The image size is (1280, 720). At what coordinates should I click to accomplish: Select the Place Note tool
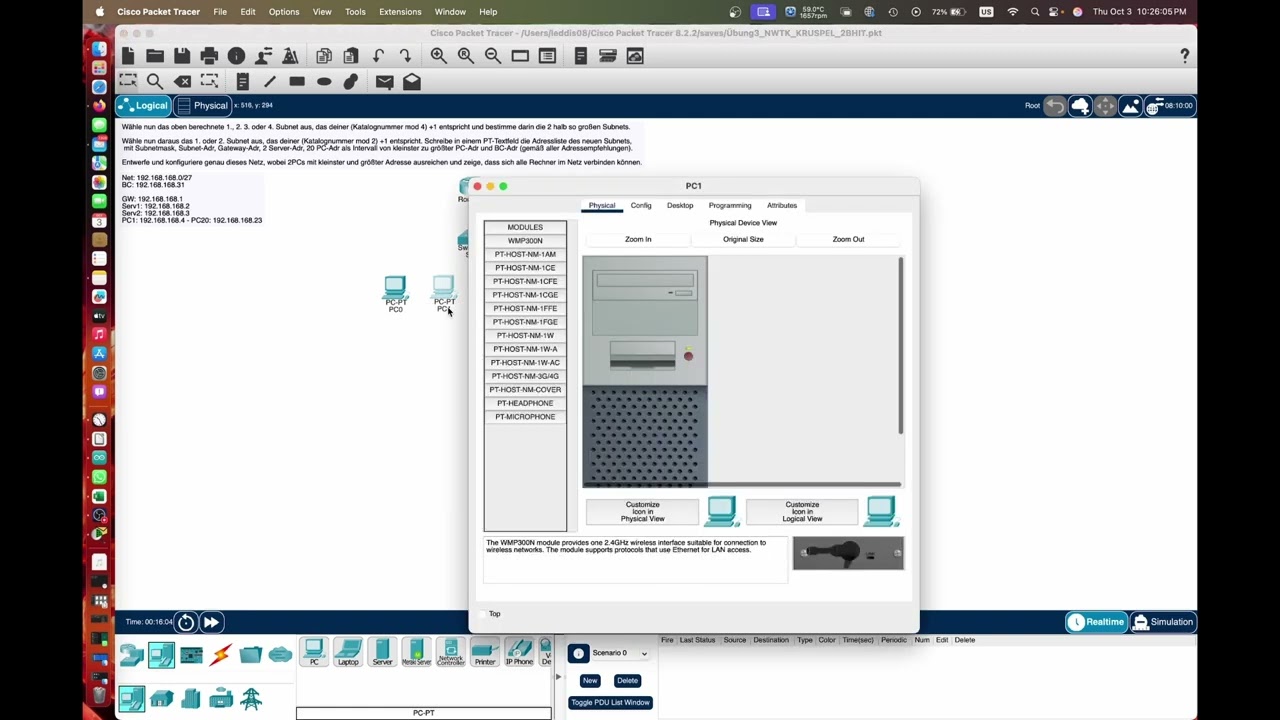click(243, 81)
